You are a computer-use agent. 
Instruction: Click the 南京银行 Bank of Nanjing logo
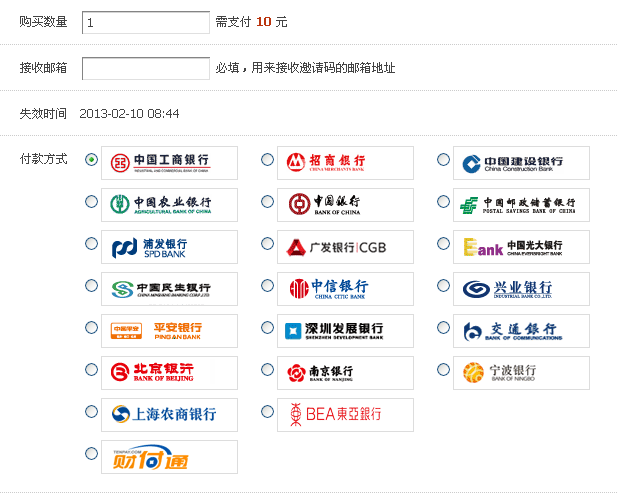point(345,373)
